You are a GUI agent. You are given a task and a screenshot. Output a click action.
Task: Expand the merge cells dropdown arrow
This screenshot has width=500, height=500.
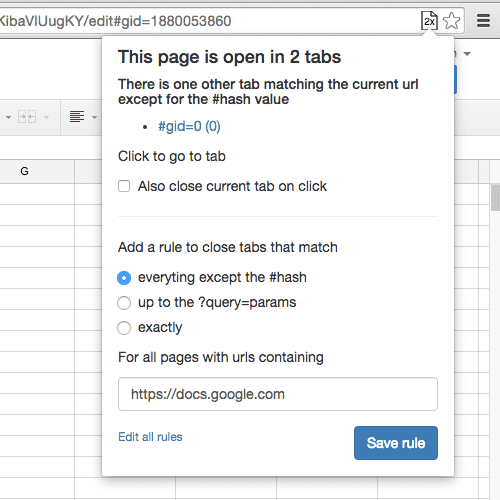pos(46,117)
